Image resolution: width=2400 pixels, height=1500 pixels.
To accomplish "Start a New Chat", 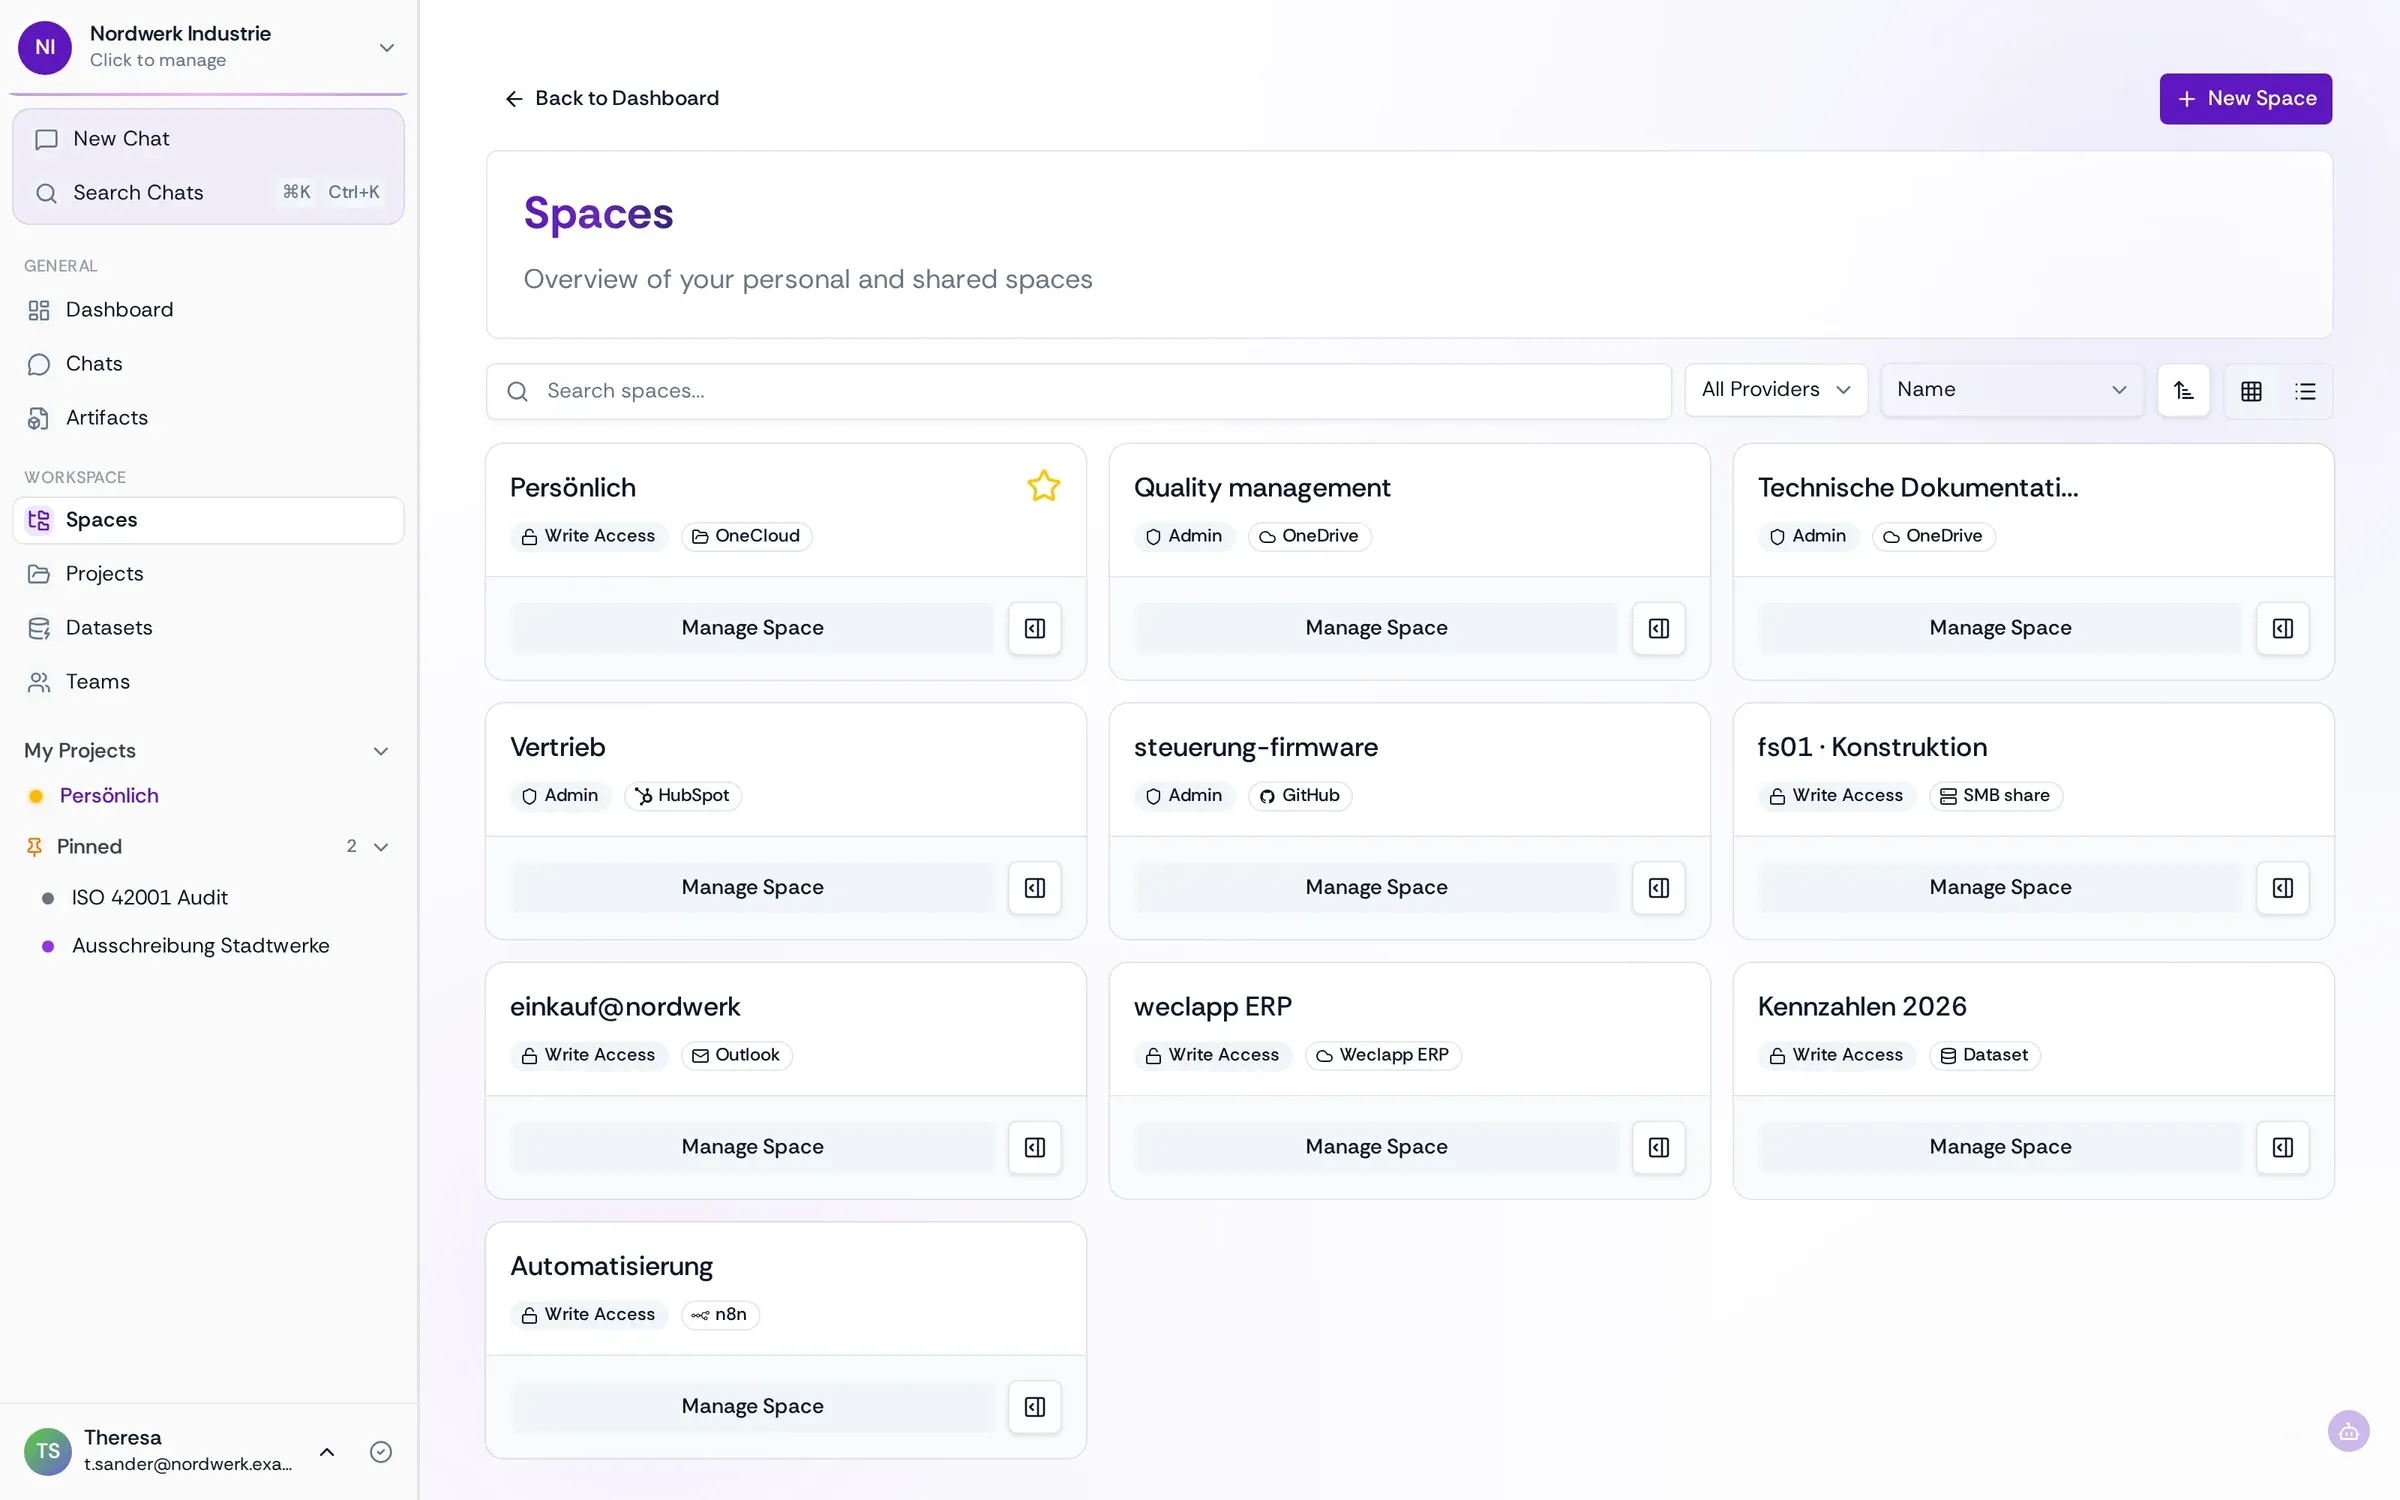I will 208,139.
